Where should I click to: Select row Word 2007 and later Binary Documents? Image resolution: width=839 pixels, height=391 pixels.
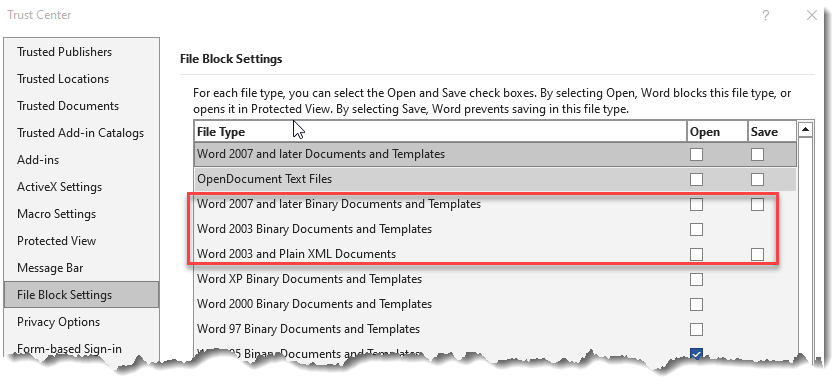(x=495, y=204)
